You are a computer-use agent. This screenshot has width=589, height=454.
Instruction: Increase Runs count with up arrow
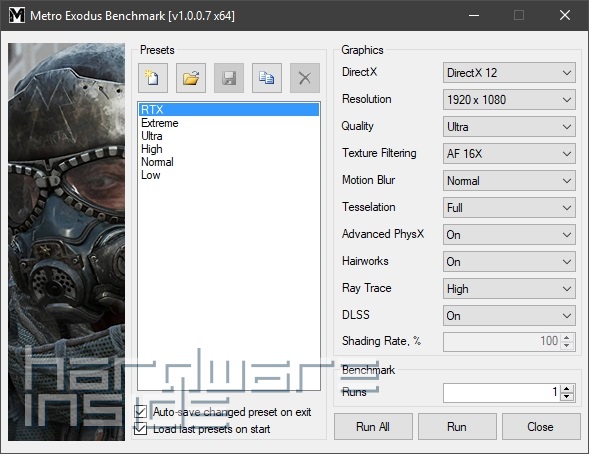tap(567, 388)
